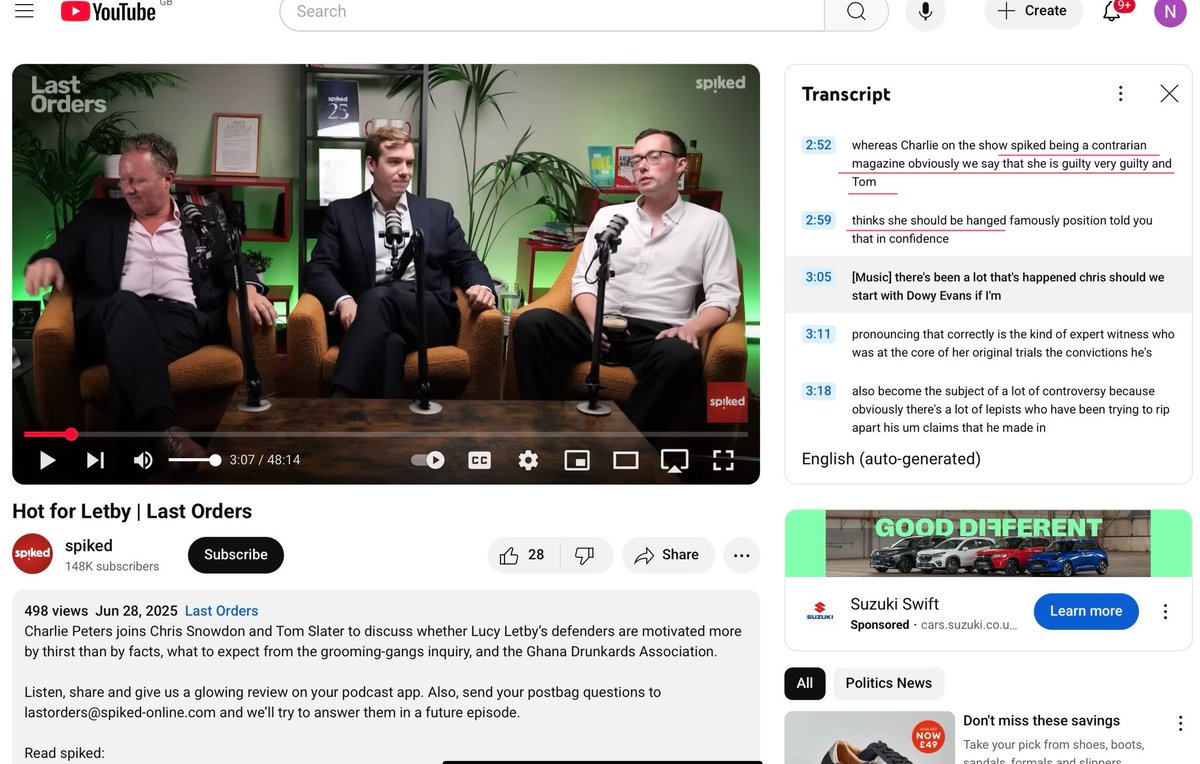Viewport: 1200px width, 764px height.
Task: Seek on the video progress bar
Action: point(386,434)
